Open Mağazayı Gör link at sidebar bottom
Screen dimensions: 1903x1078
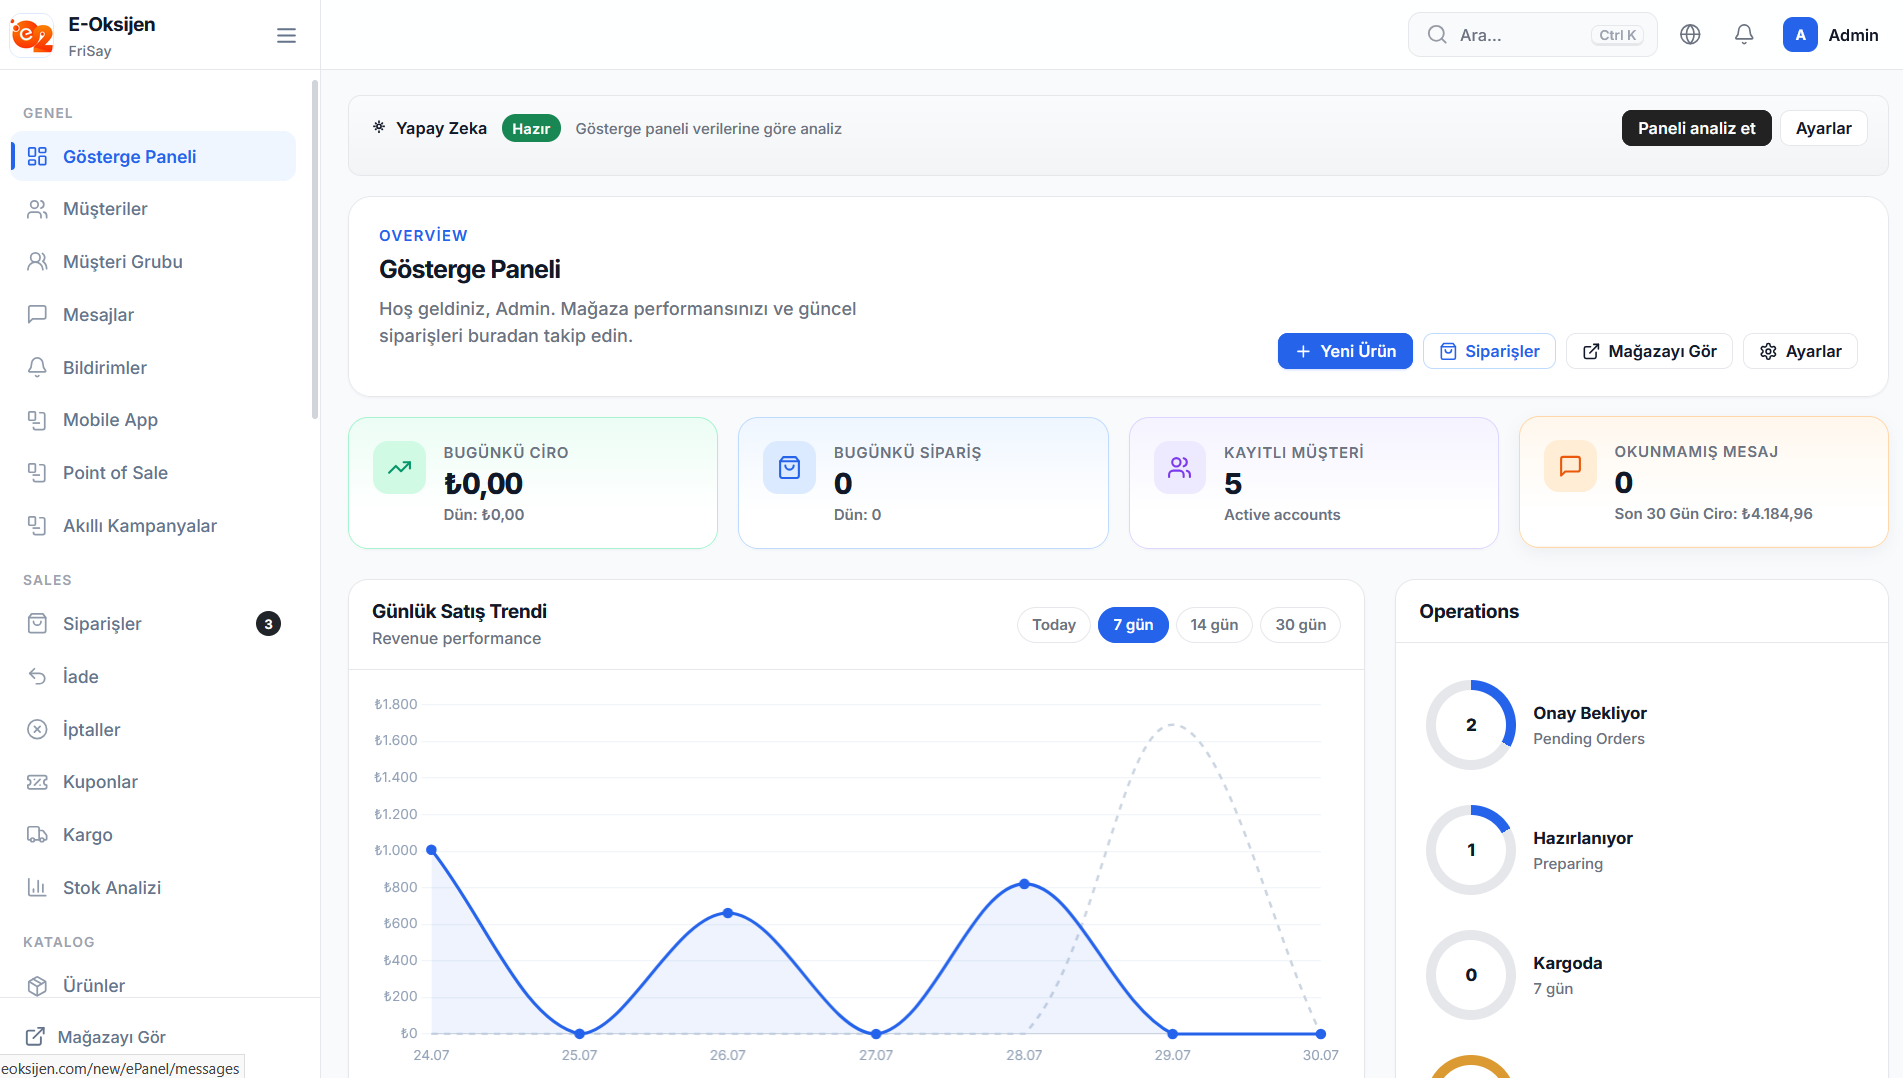[95, 1037]
